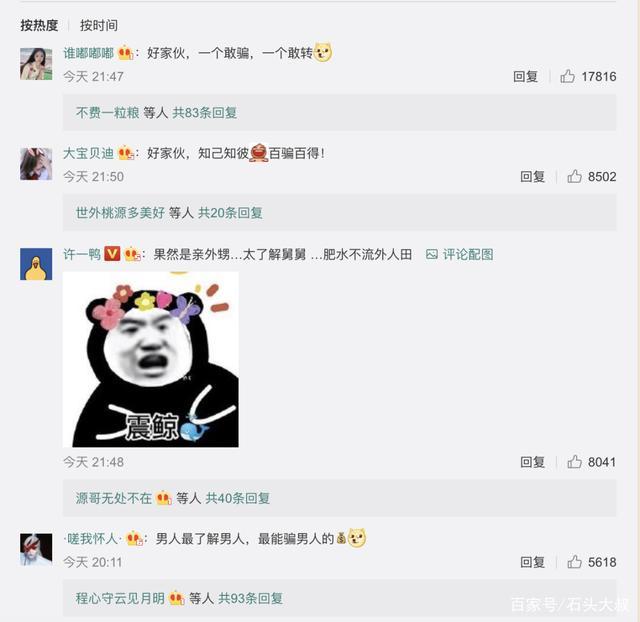Thumbs-up the comment with 5618 likes
This screenshot has width=640, height=622.
click(574, 562)
